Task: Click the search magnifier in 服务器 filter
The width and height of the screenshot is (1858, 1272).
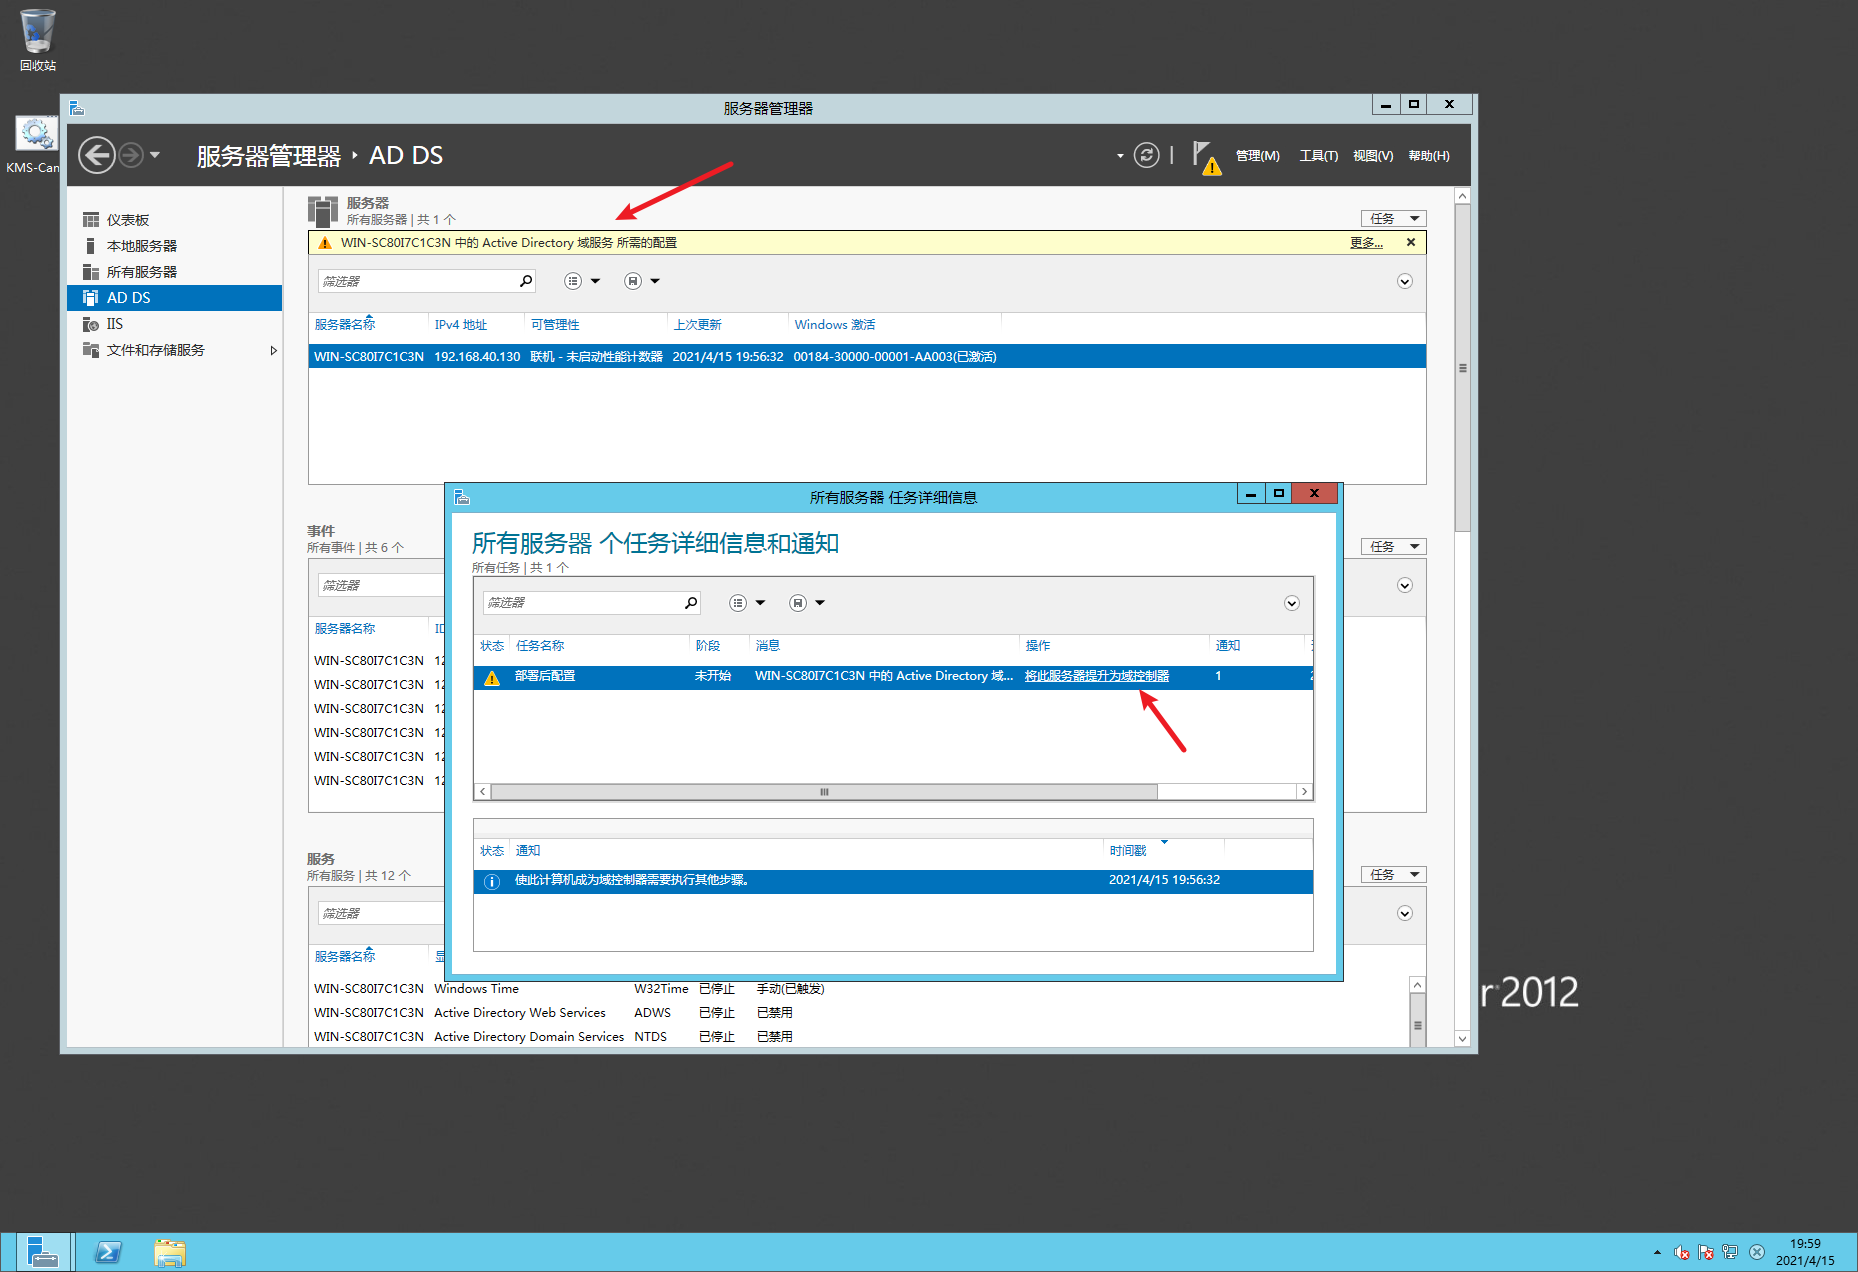Action: coord(526,281)
